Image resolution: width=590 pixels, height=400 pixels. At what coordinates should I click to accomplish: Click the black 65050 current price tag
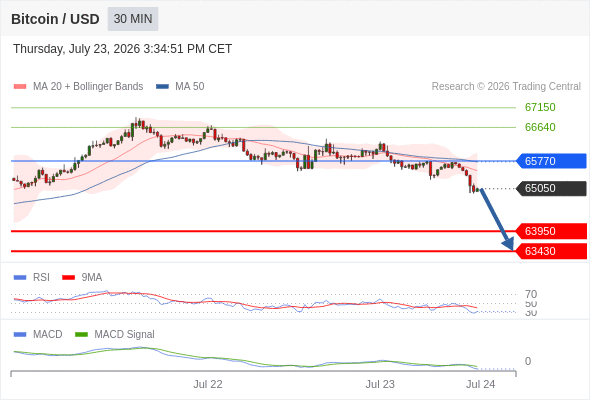click(x=551, y=188)
